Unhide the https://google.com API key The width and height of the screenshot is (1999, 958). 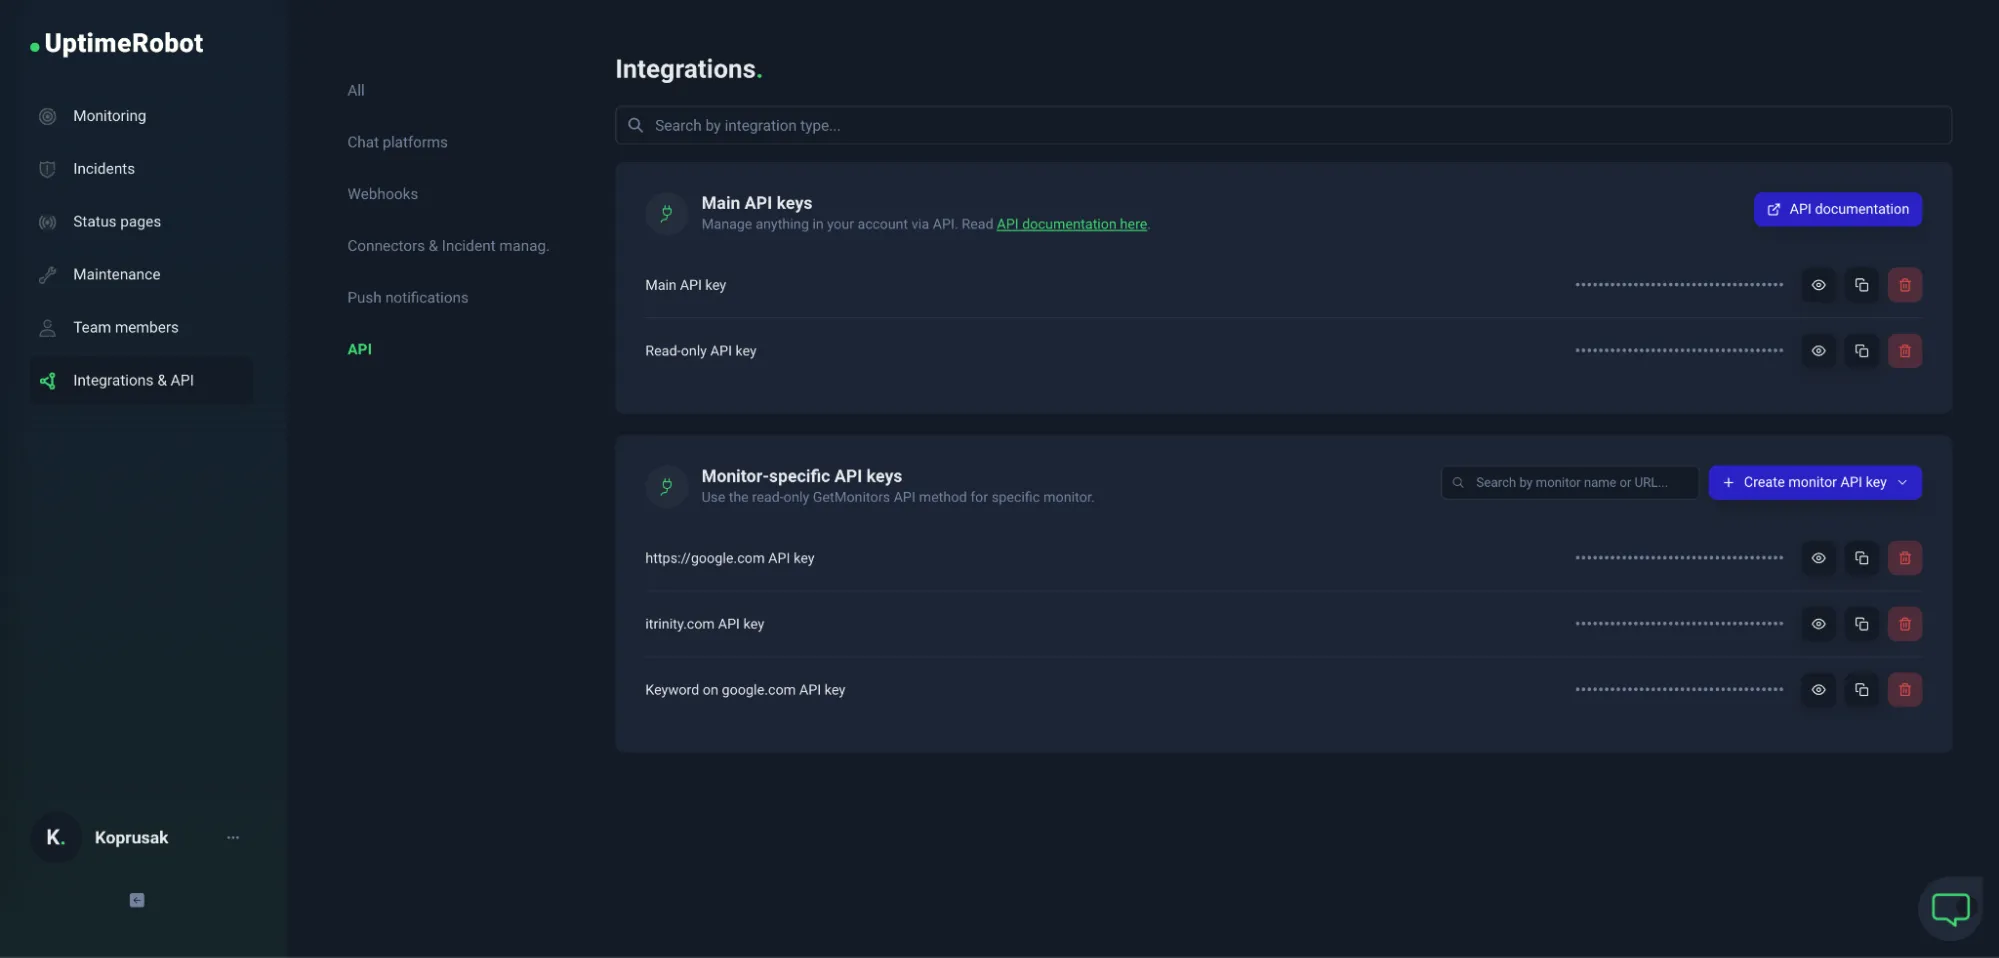coord(1818,558)
